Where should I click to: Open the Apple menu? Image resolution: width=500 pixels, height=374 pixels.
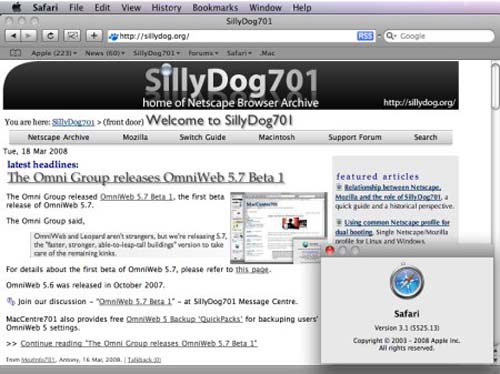tap(16, 7)
